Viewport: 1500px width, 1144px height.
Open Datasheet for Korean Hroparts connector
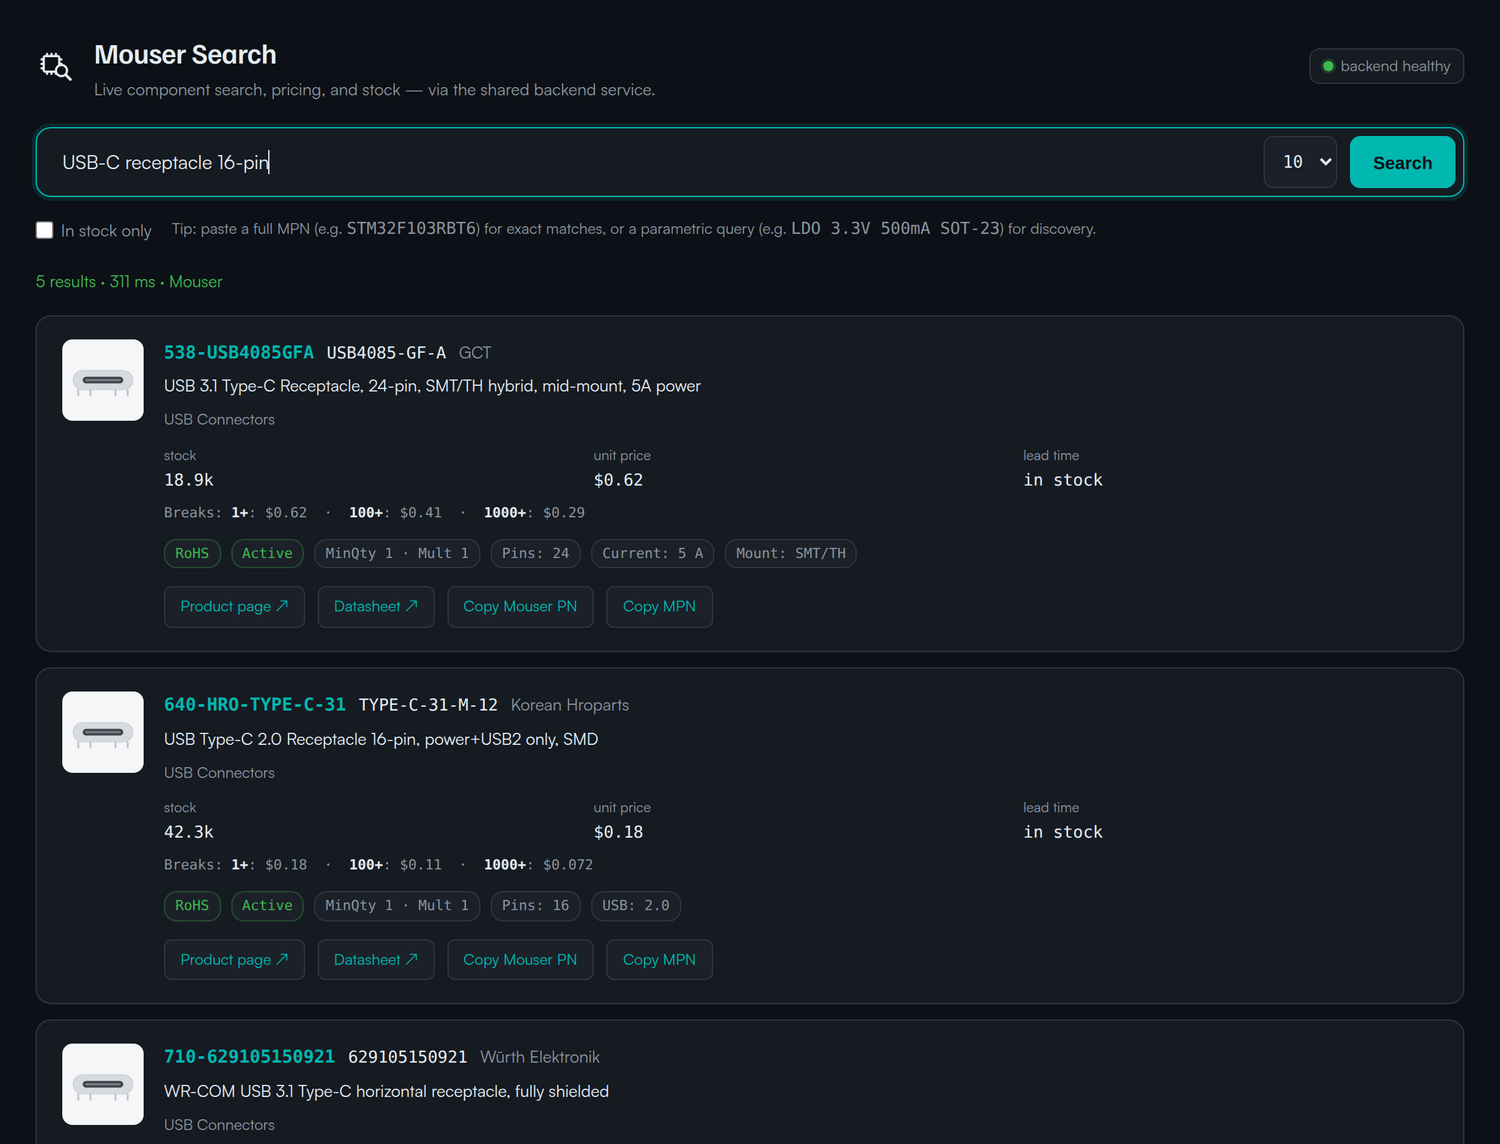(x=376, y=960)
